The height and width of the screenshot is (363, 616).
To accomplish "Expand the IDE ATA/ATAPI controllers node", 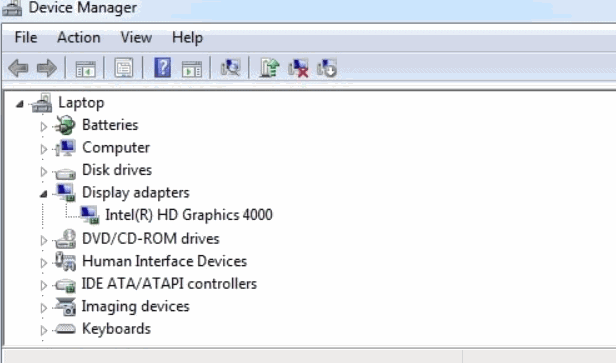I will click(43, 285).
